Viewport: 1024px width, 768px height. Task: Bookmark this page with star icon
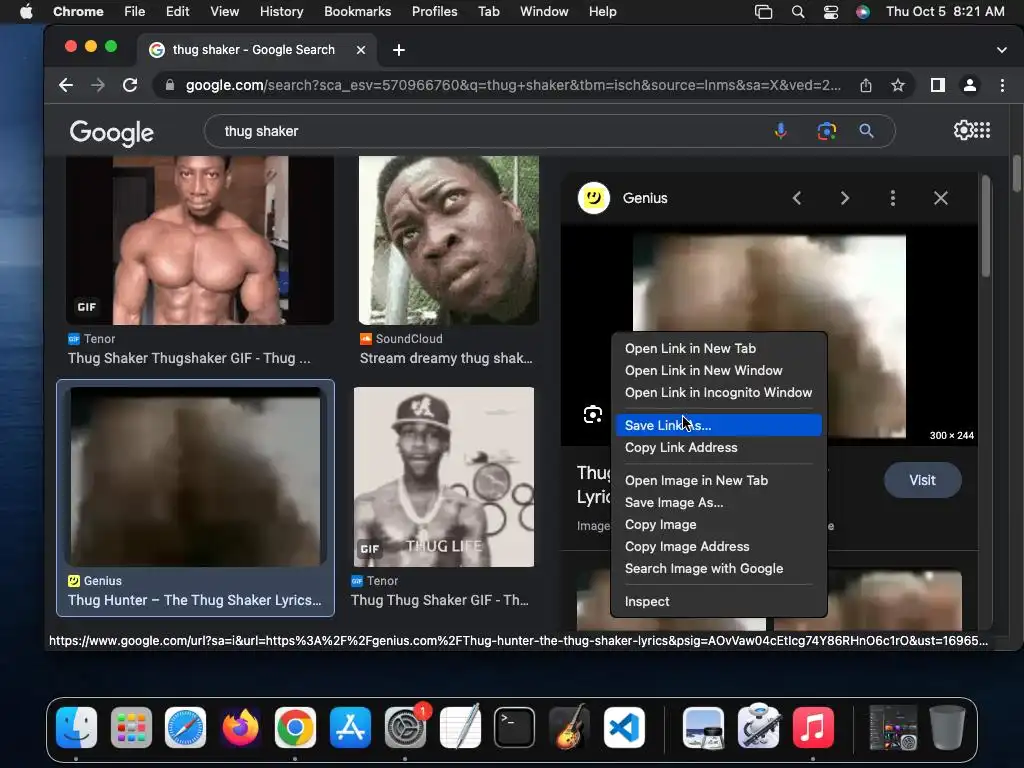point(898,85)
